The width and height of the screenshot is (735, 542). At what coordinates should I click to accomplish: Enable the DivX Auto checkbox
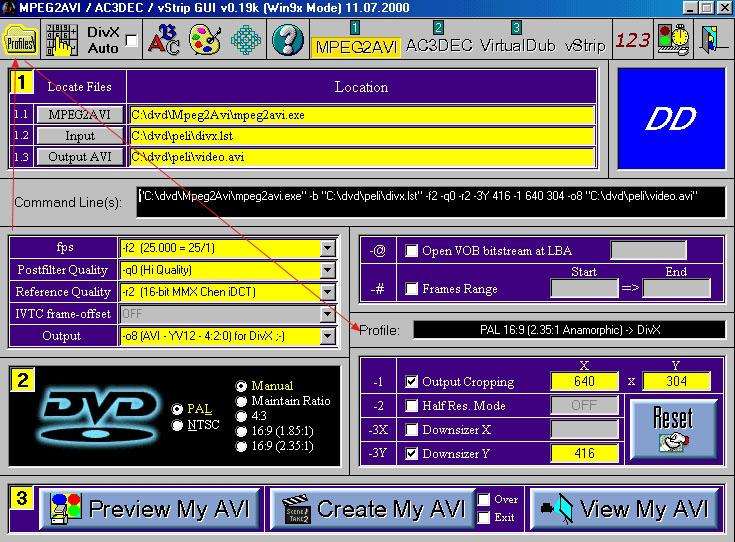132,41
